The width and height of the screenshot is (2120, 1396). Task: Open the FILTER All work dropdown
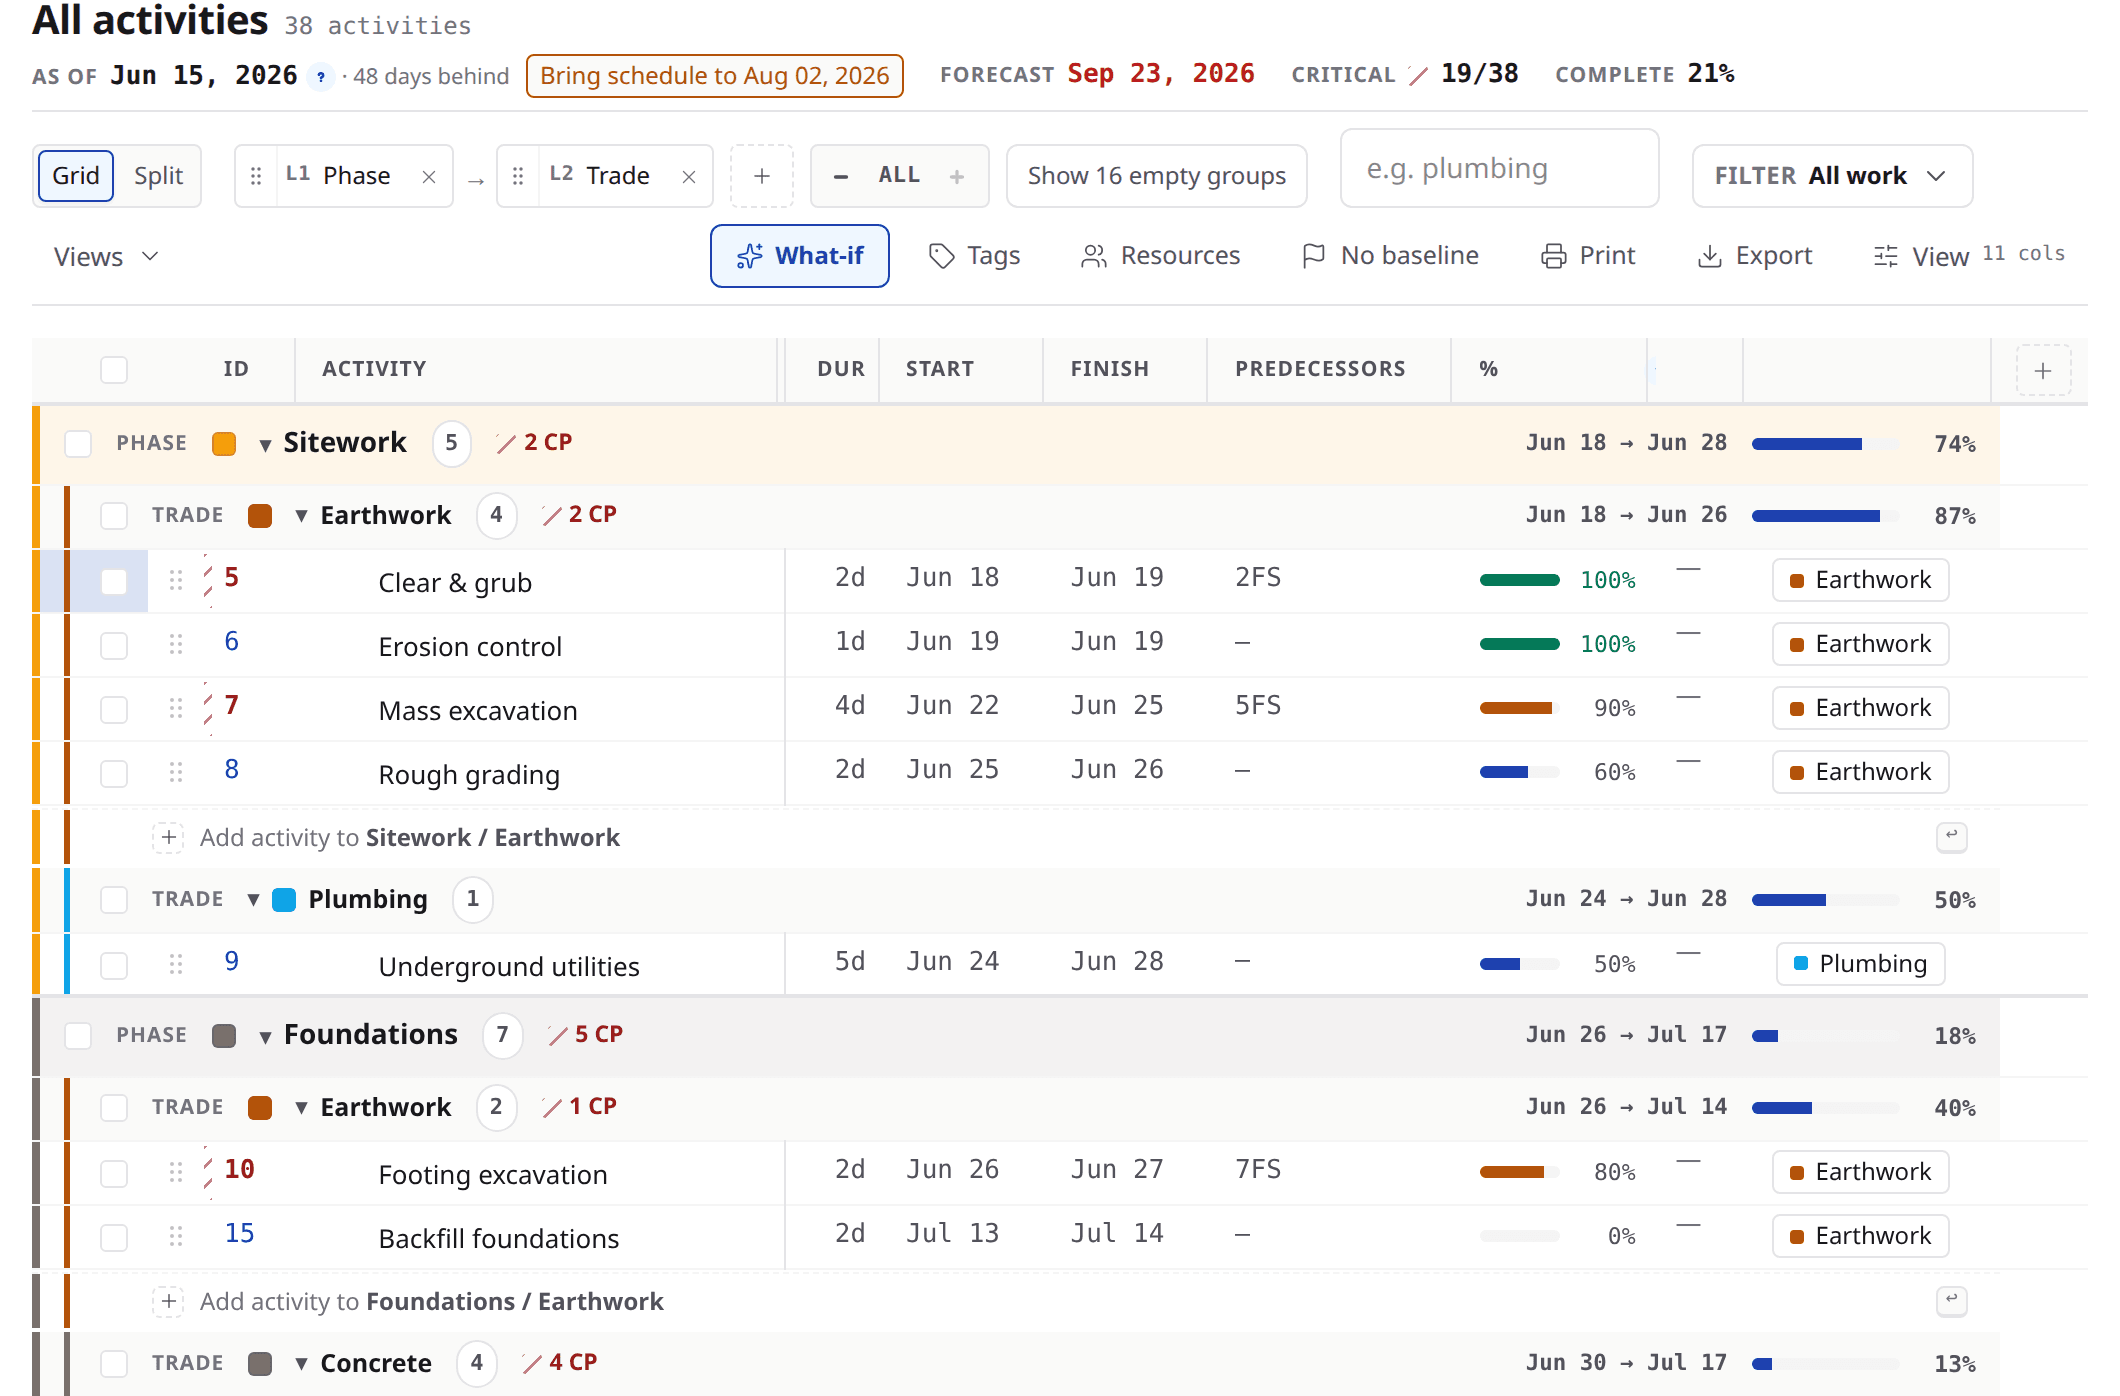click(x=1832, y=176)
